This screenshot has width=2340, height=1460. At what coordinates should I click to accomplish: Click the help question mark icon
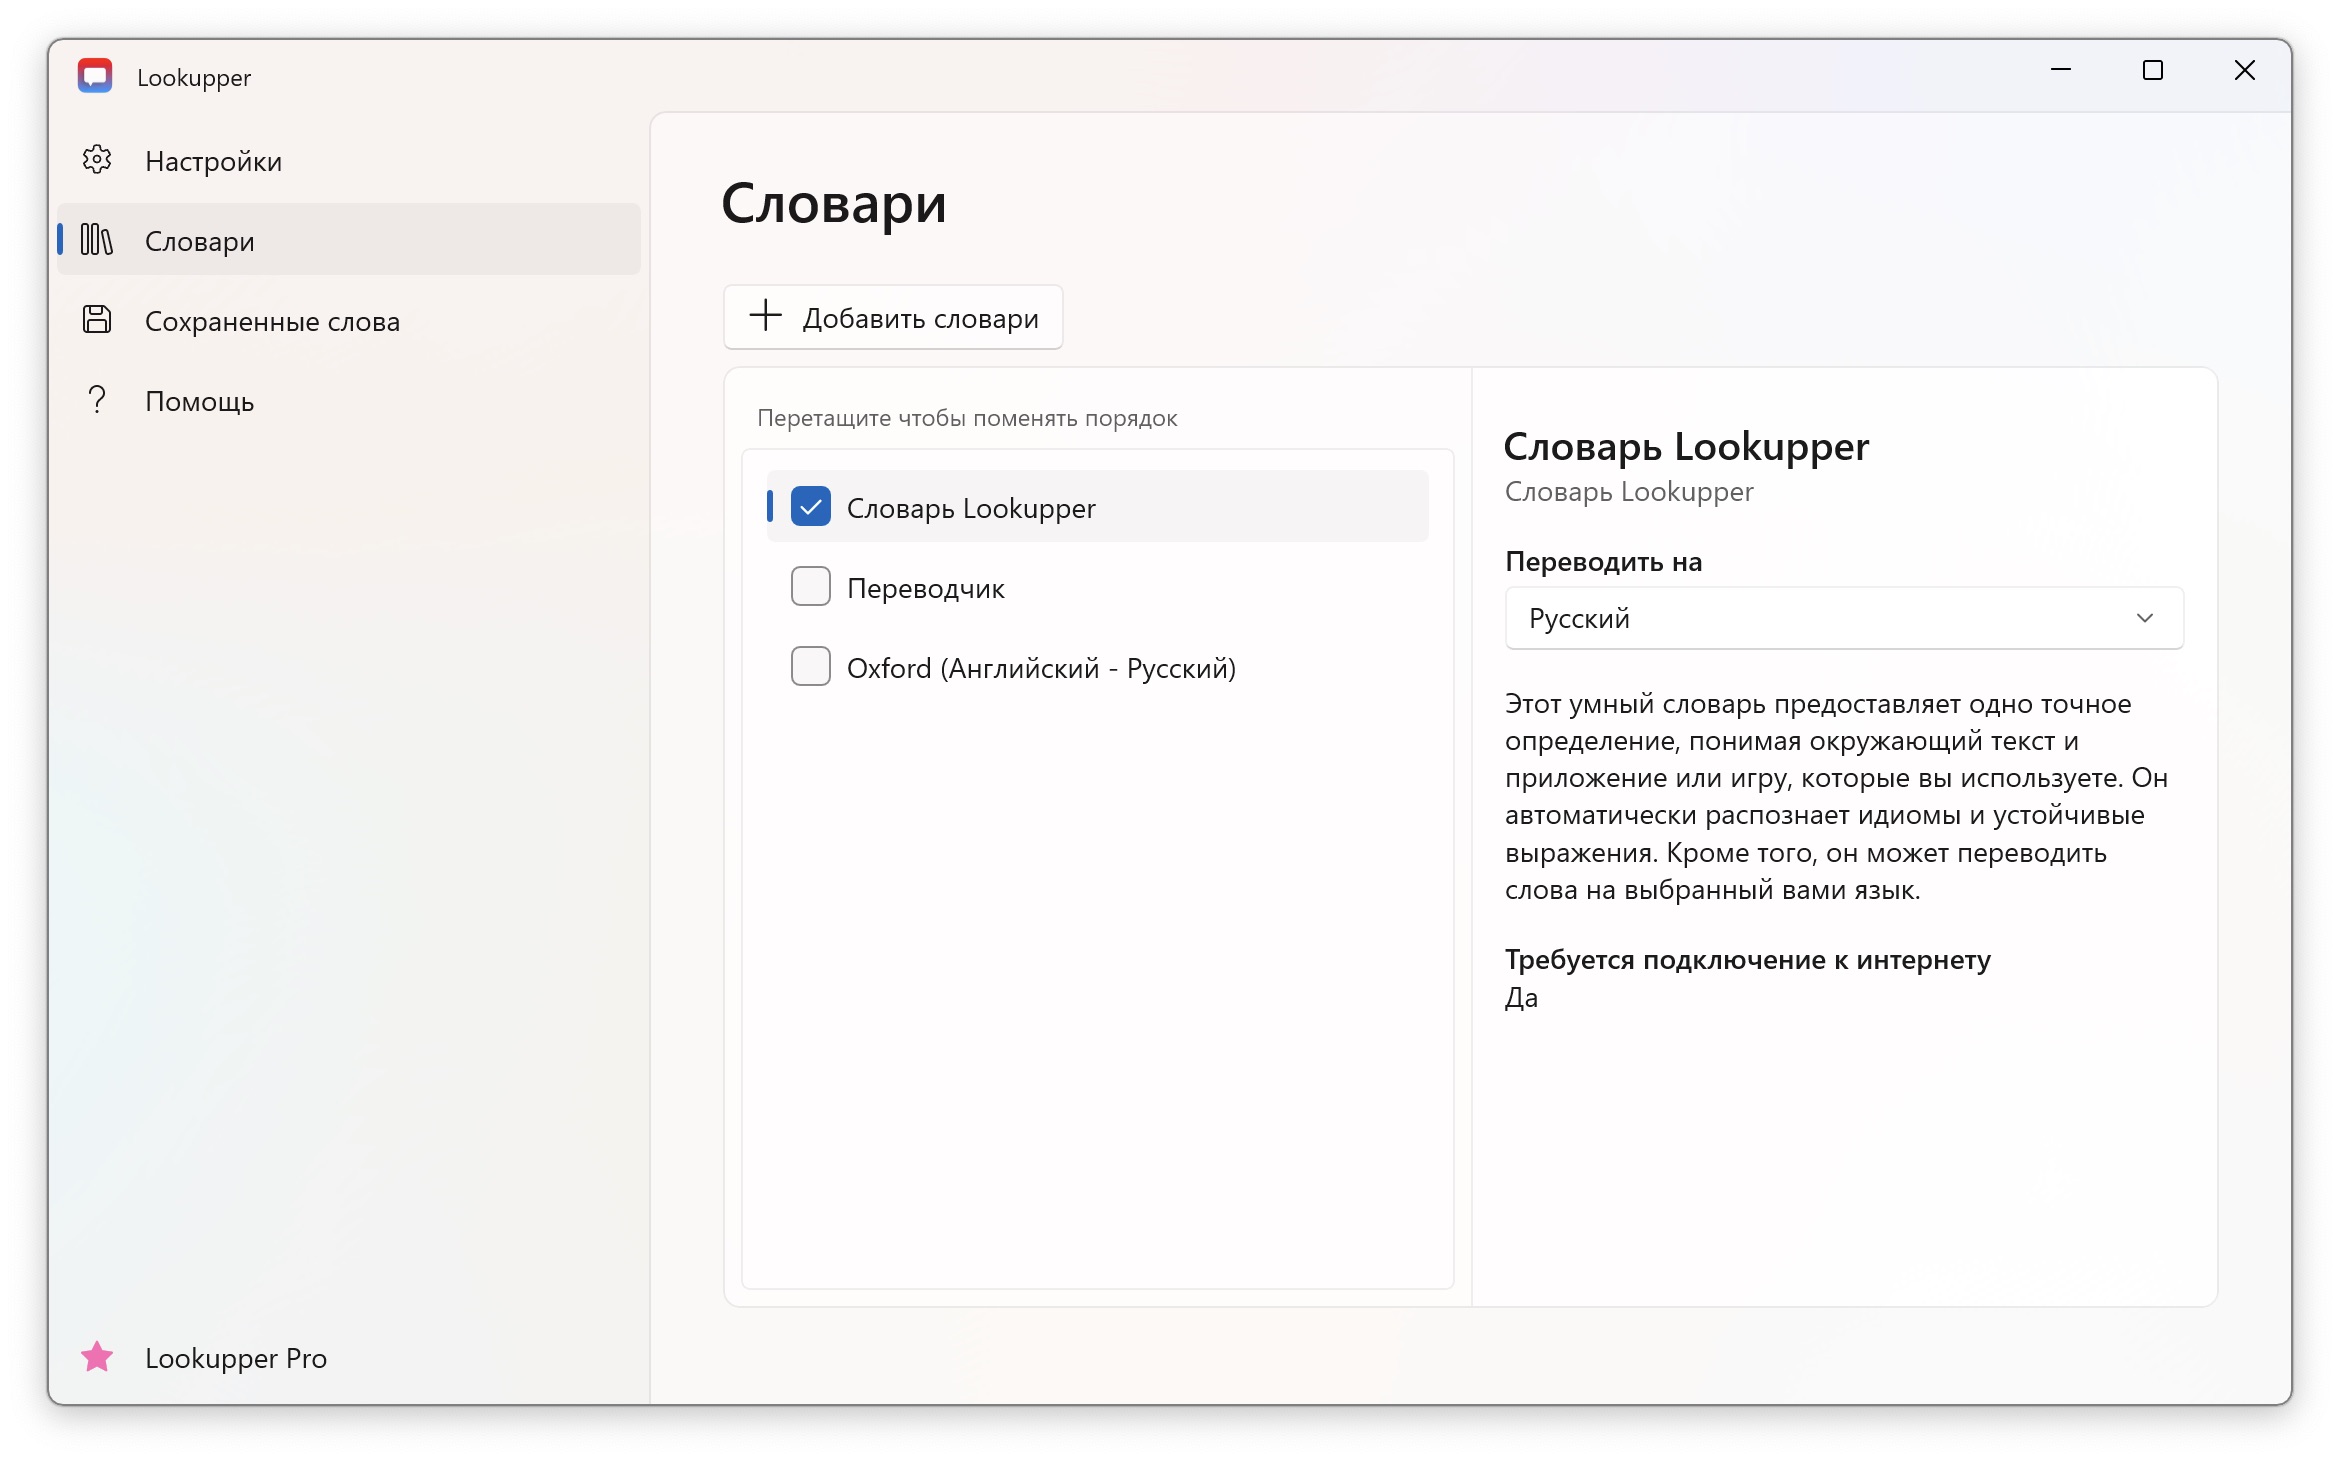click(97, 400)
